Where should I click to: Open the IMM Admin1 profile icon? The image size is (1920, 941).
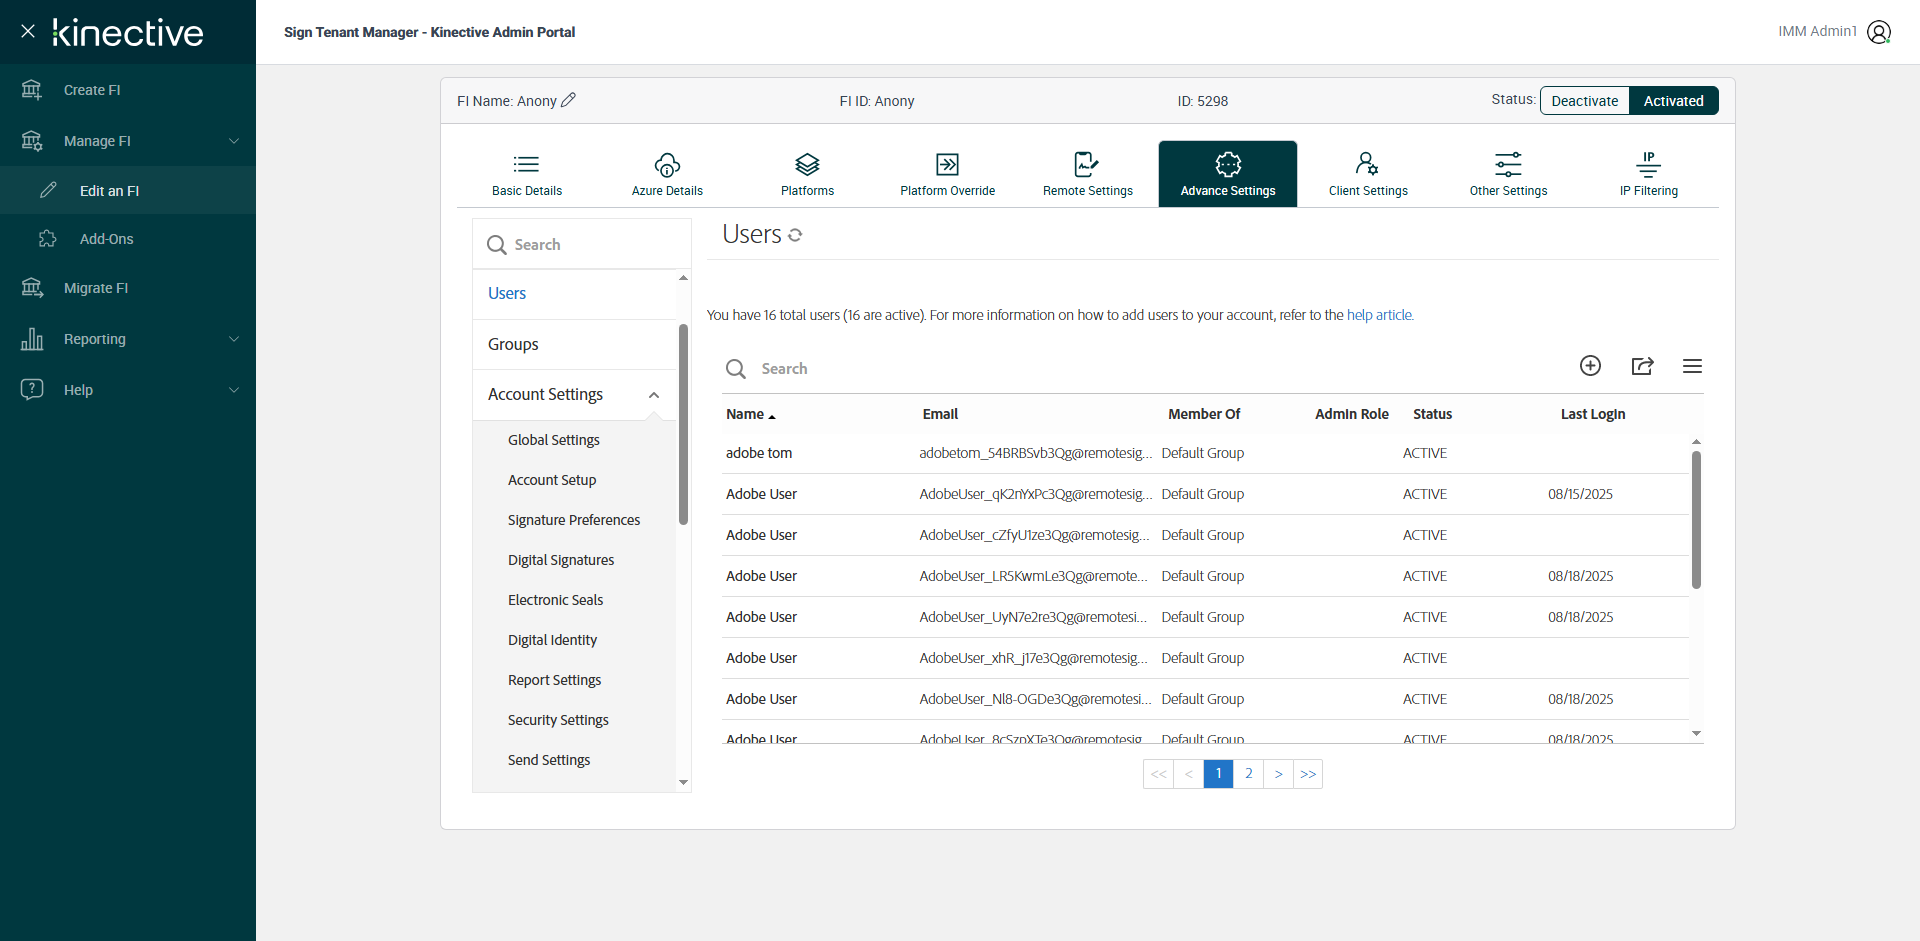tap(1879, 32)
